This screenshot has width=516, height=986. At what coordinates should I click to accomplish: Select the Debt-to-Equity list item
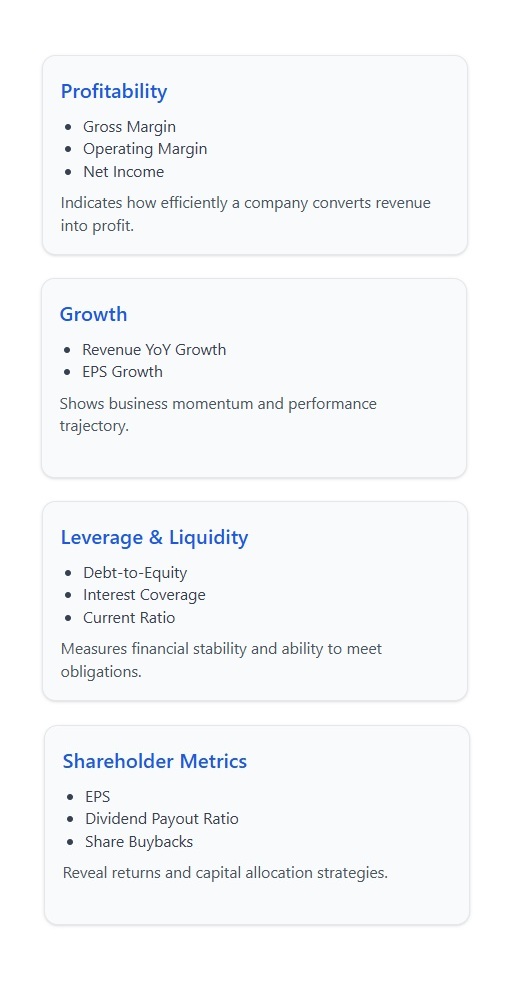pos(135,573)
